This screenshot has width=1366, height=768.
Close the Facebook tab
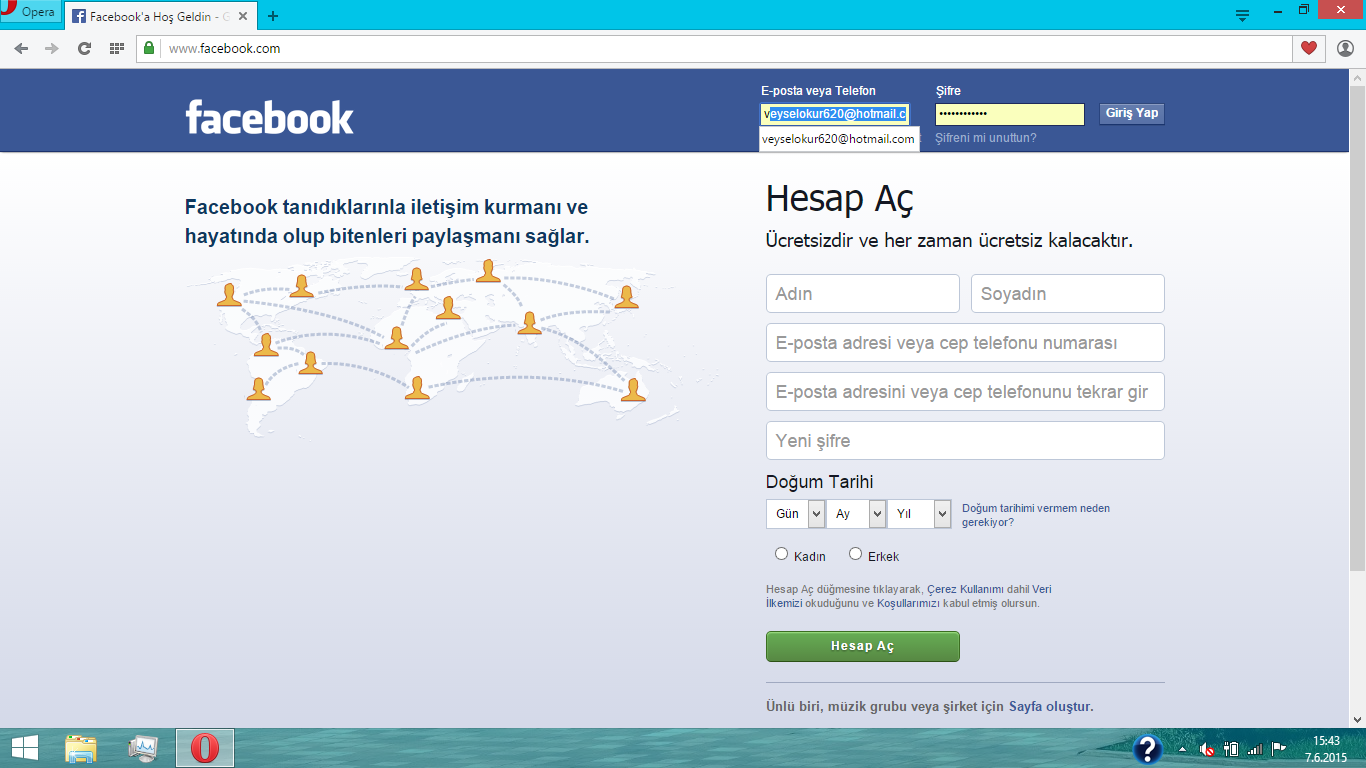coord(243,16)
